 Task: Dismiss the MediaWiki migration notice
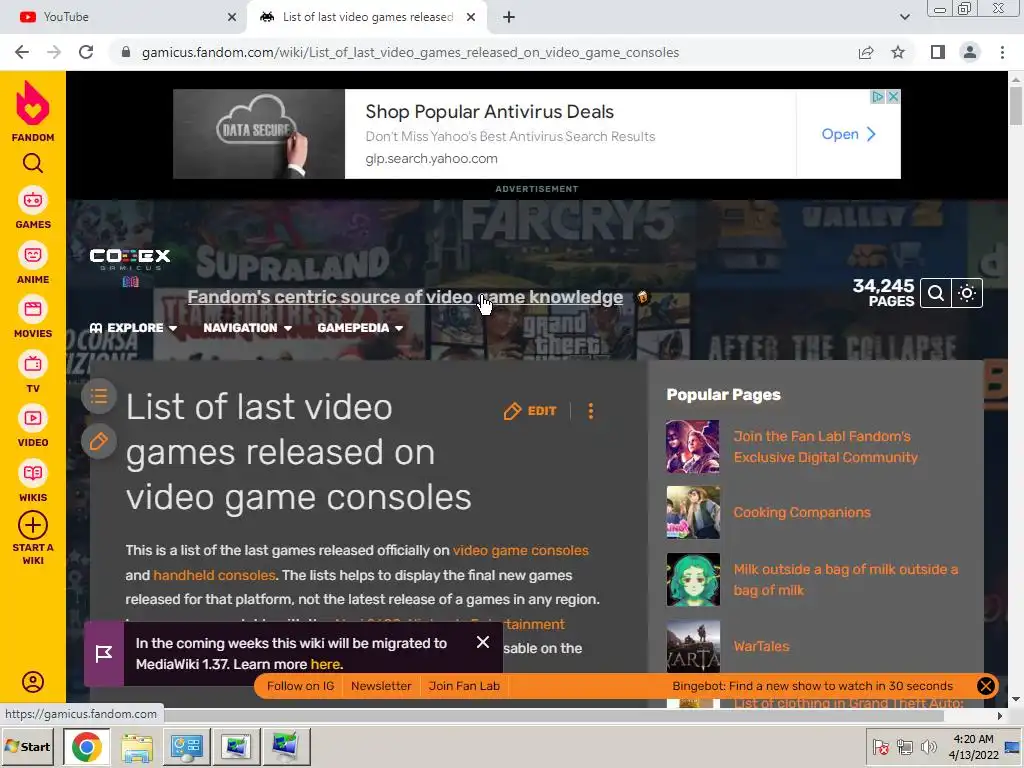tap(483, 643)
